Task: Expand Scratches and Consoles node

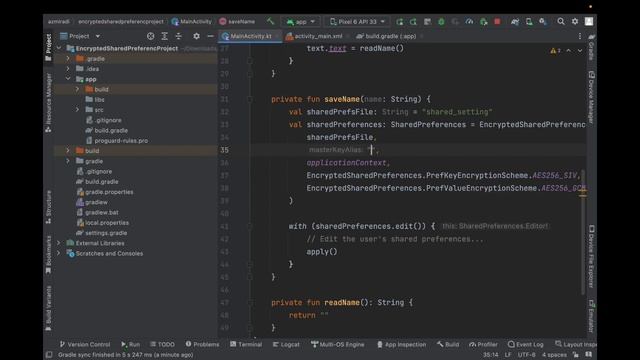Action: pyautogui.click(x=59, y=253)
